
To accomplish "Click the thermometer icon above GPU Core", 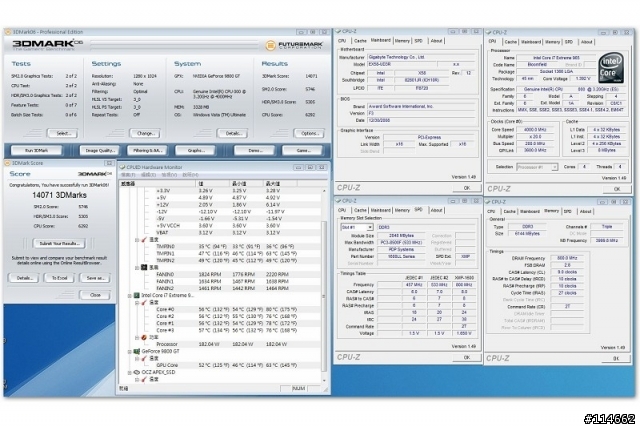I will click(144, 358).
